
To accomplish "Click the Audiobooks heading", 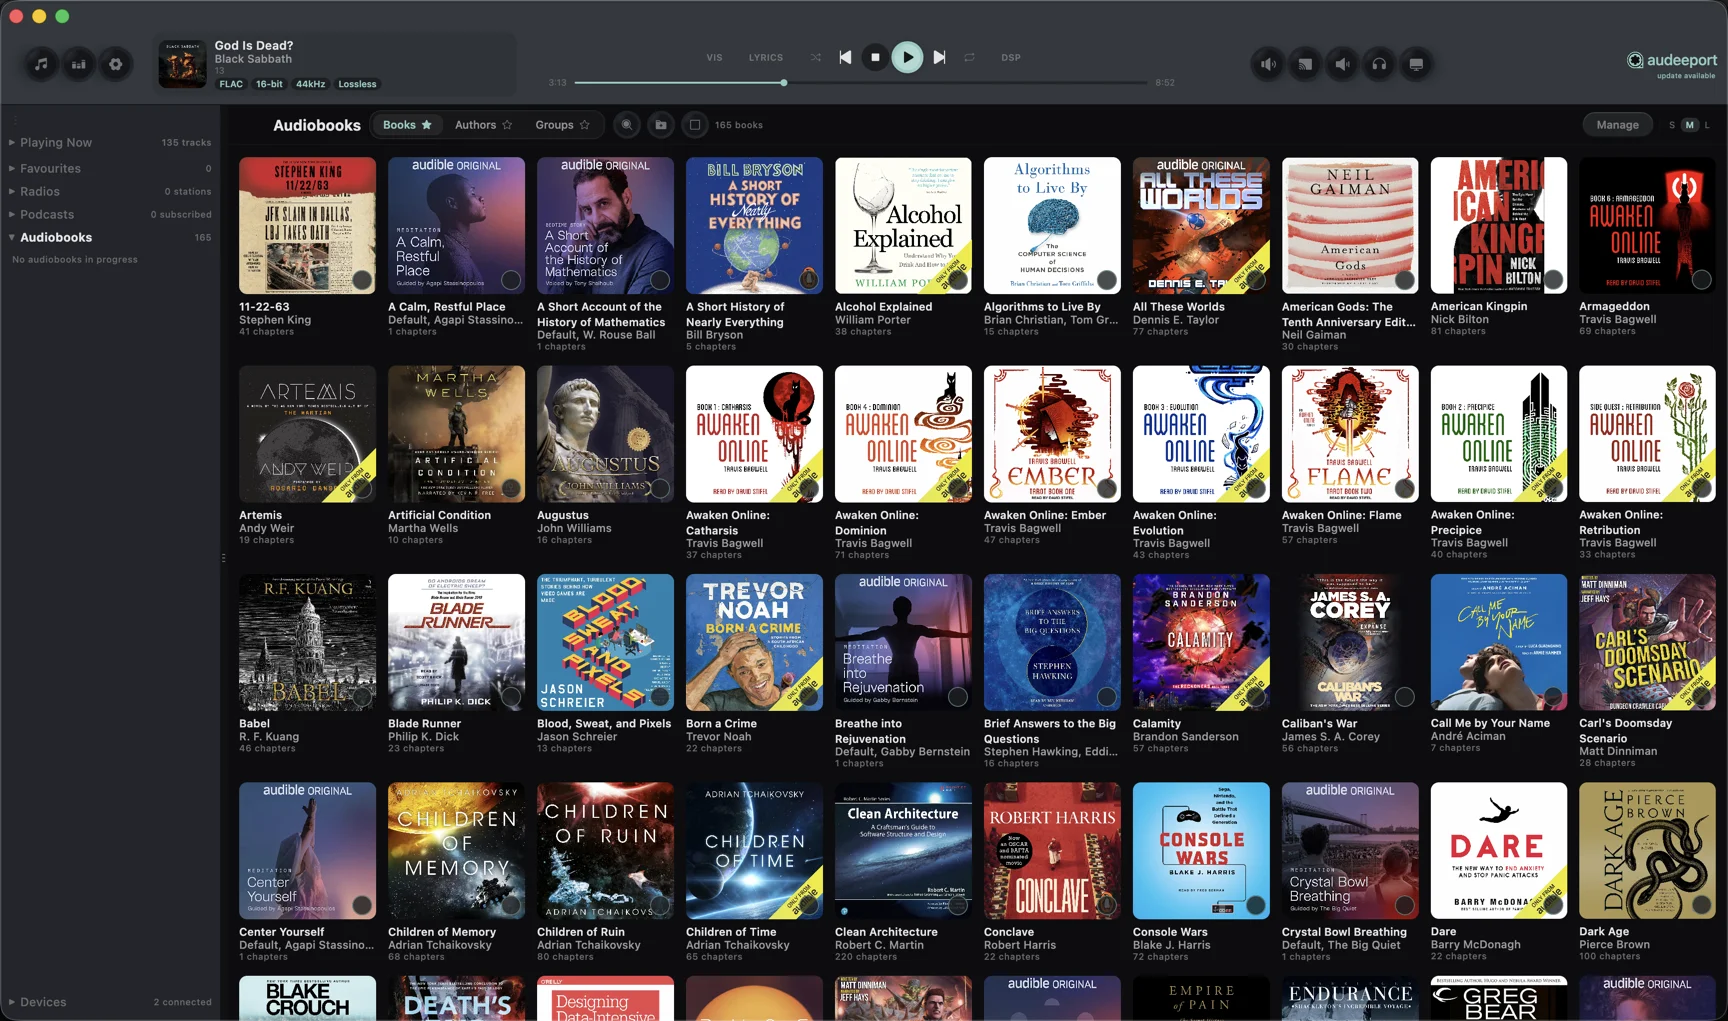I will pos(317,125).
